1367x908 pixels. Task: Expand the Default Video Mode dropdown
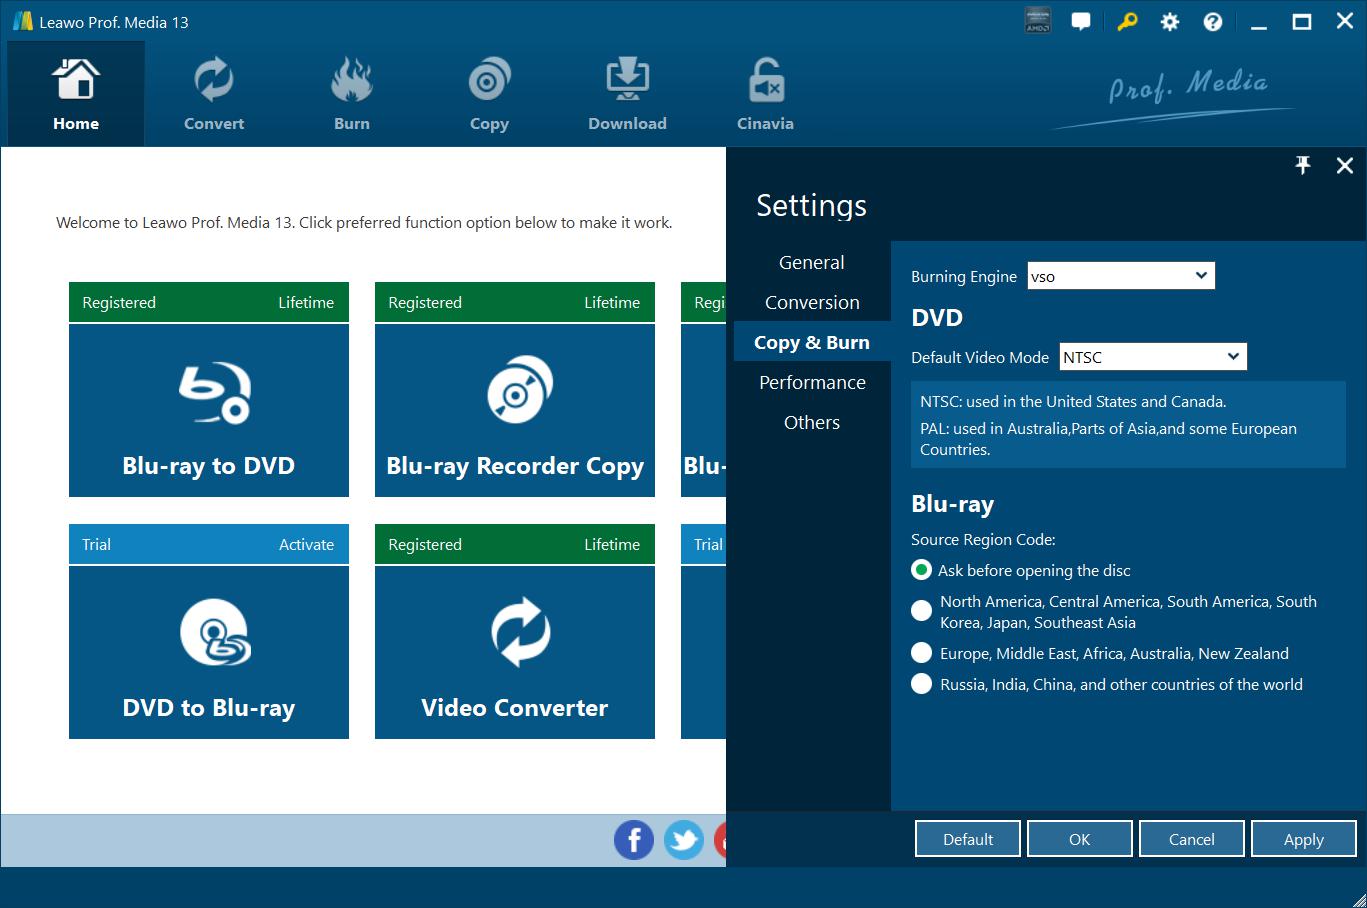[x=1152, y=357]
